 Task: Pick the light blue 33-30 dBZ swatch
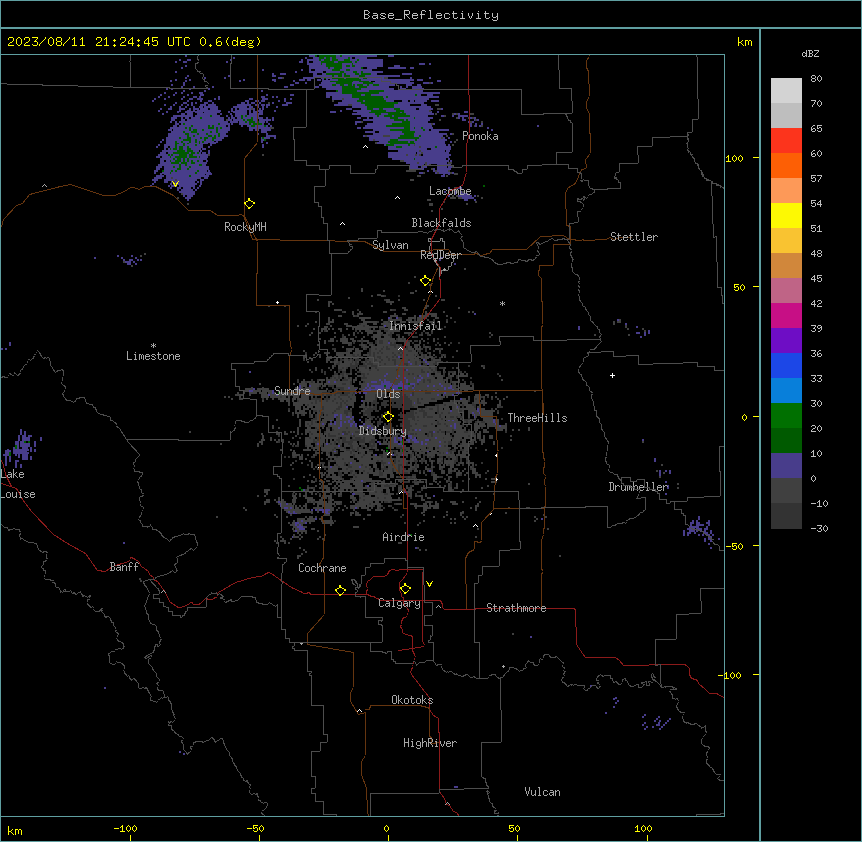point(786,391)
